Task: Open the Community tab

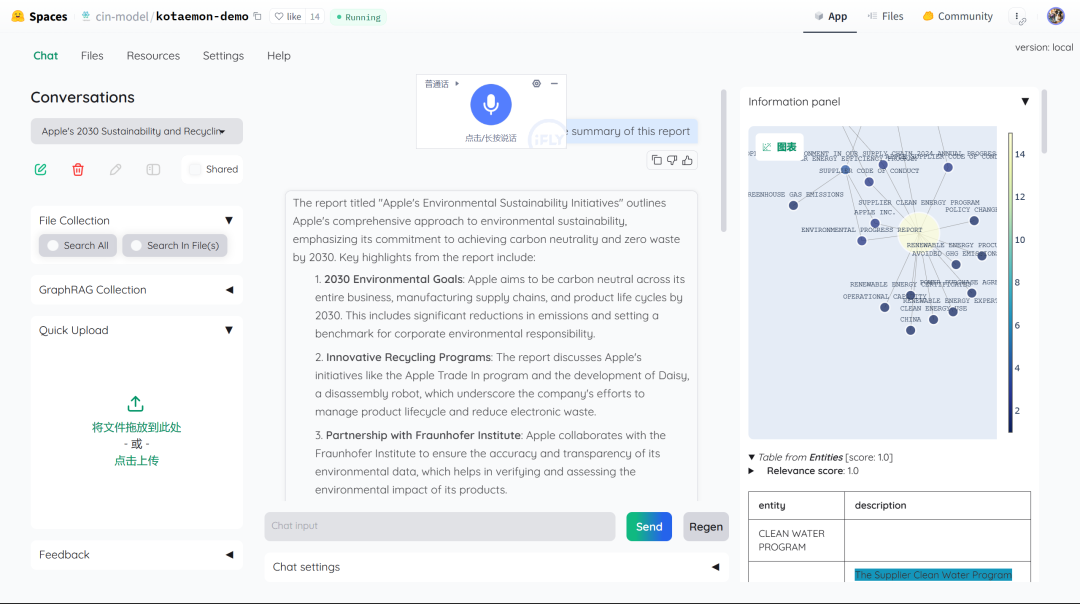Action: [x=957, y=16]
